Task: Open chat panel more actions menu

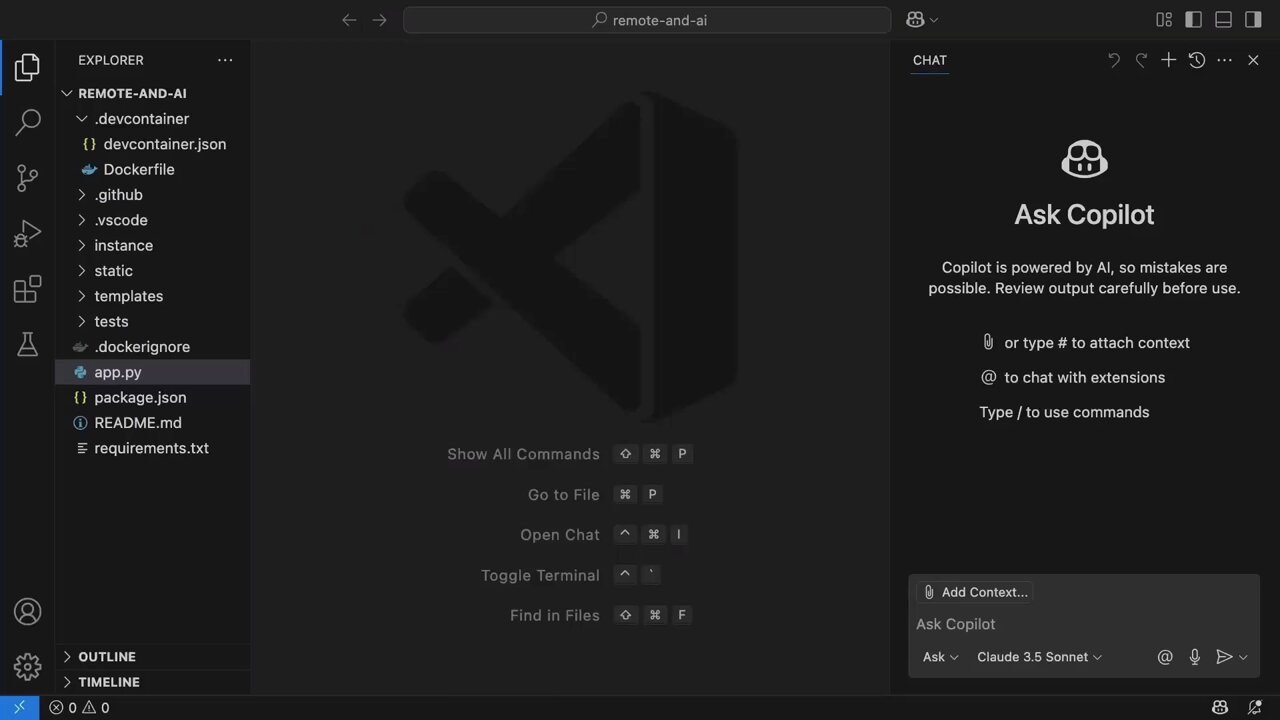Action: (x=1224, y=60)
